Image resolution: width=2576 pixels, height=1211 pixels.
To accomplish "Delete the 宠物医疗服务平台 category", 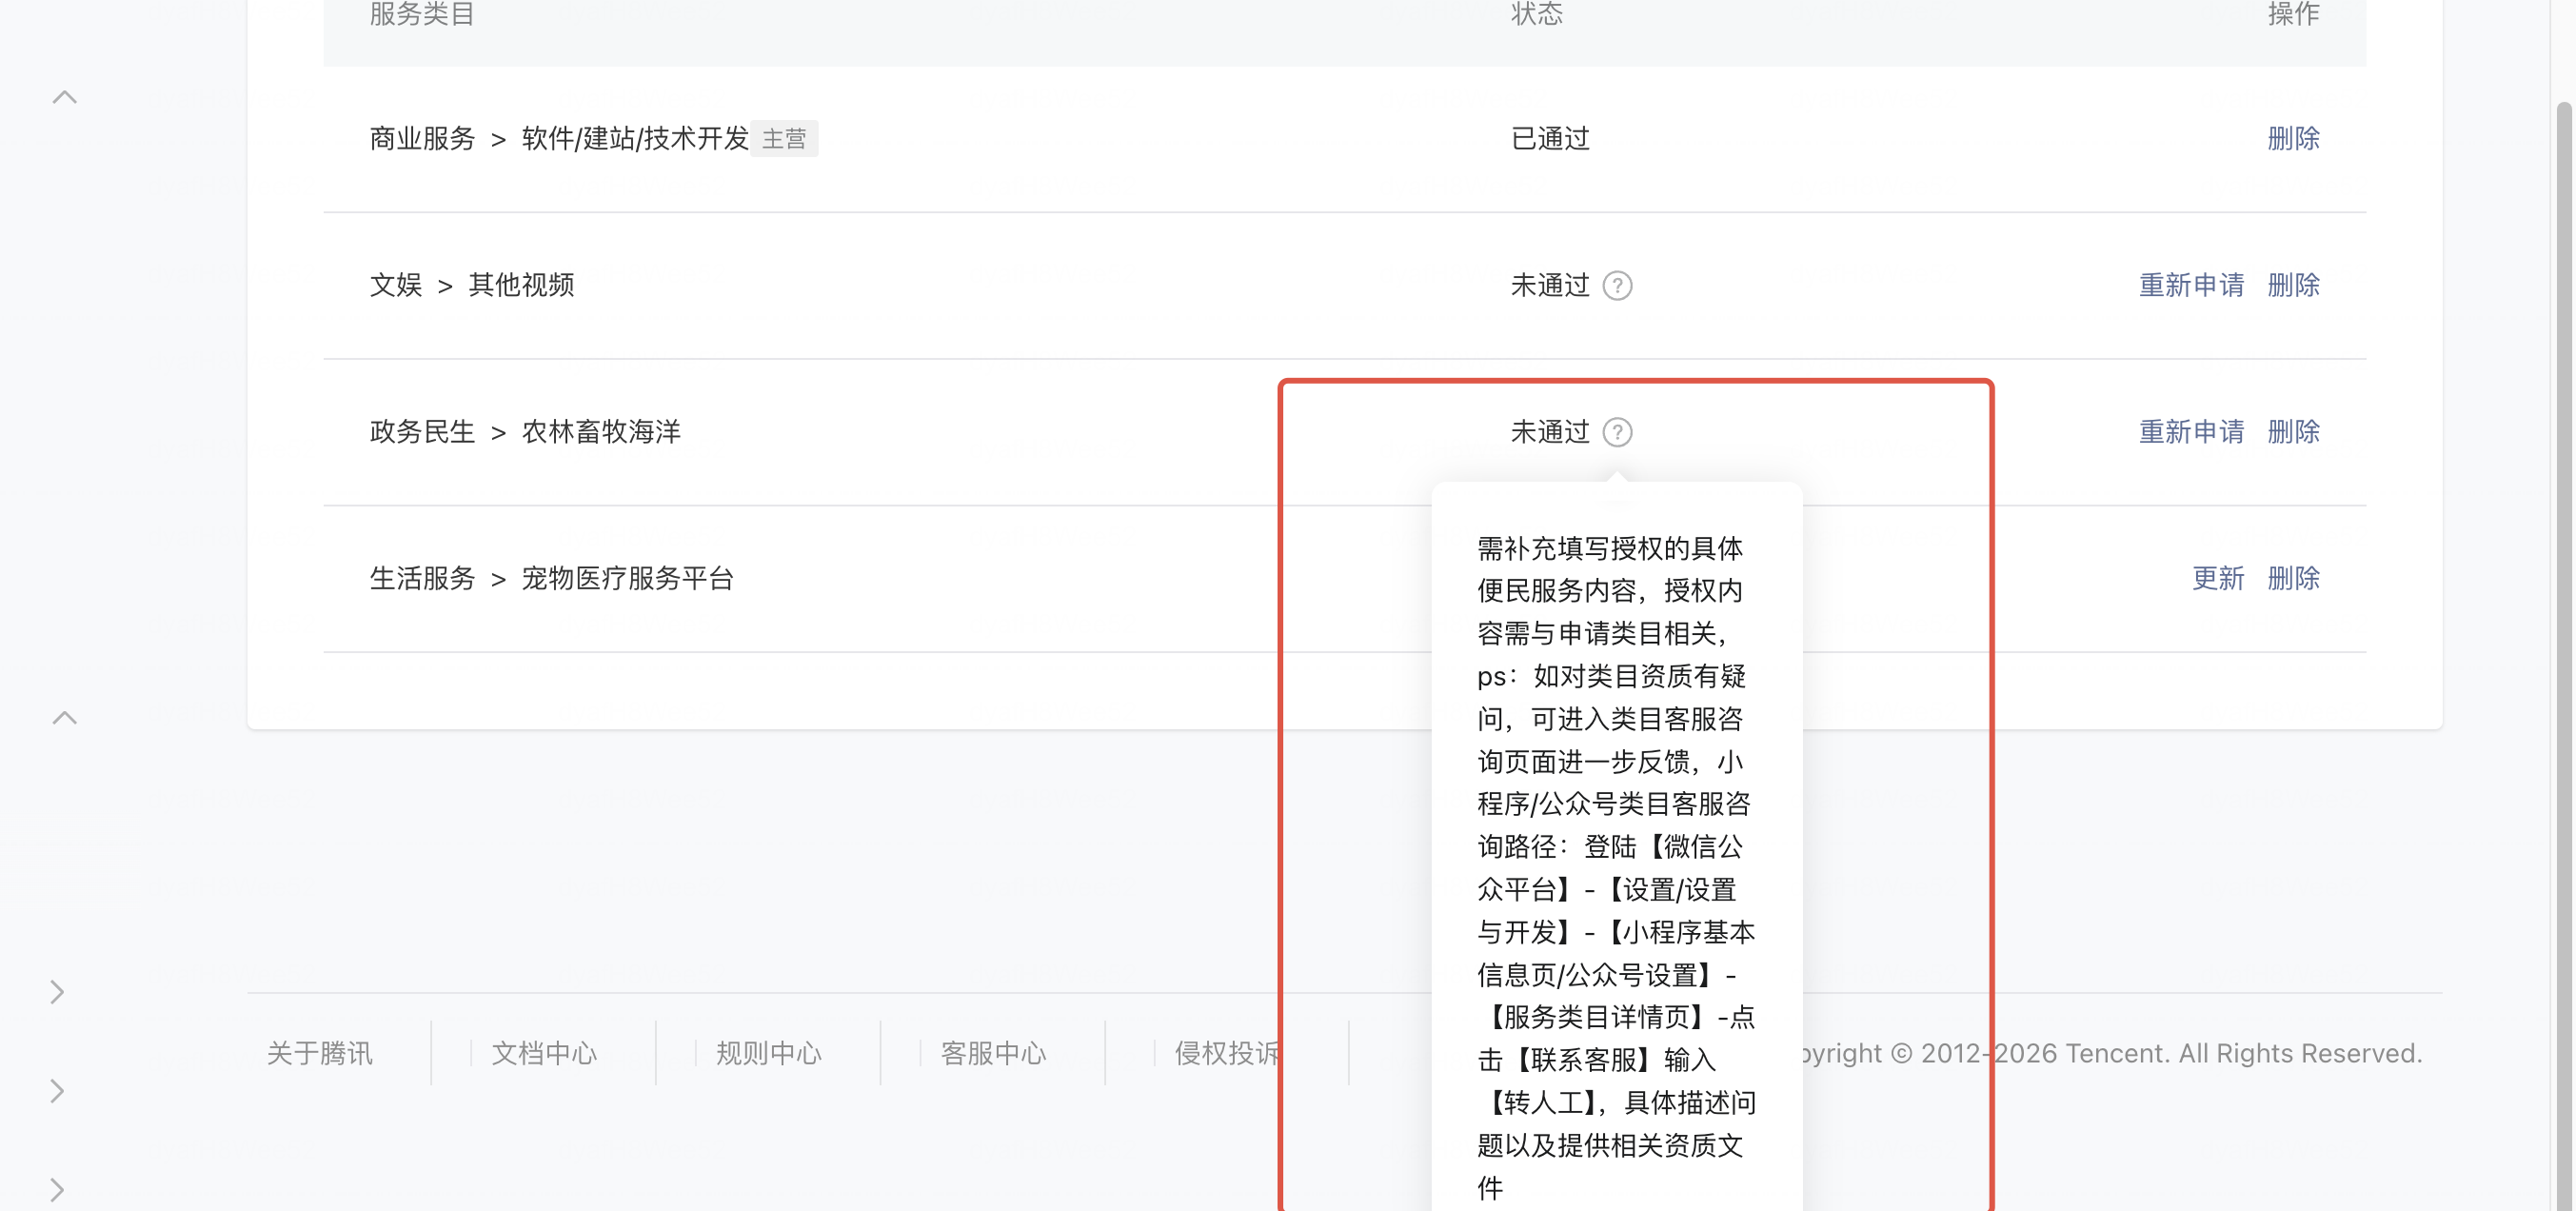I will [2293, 578].
